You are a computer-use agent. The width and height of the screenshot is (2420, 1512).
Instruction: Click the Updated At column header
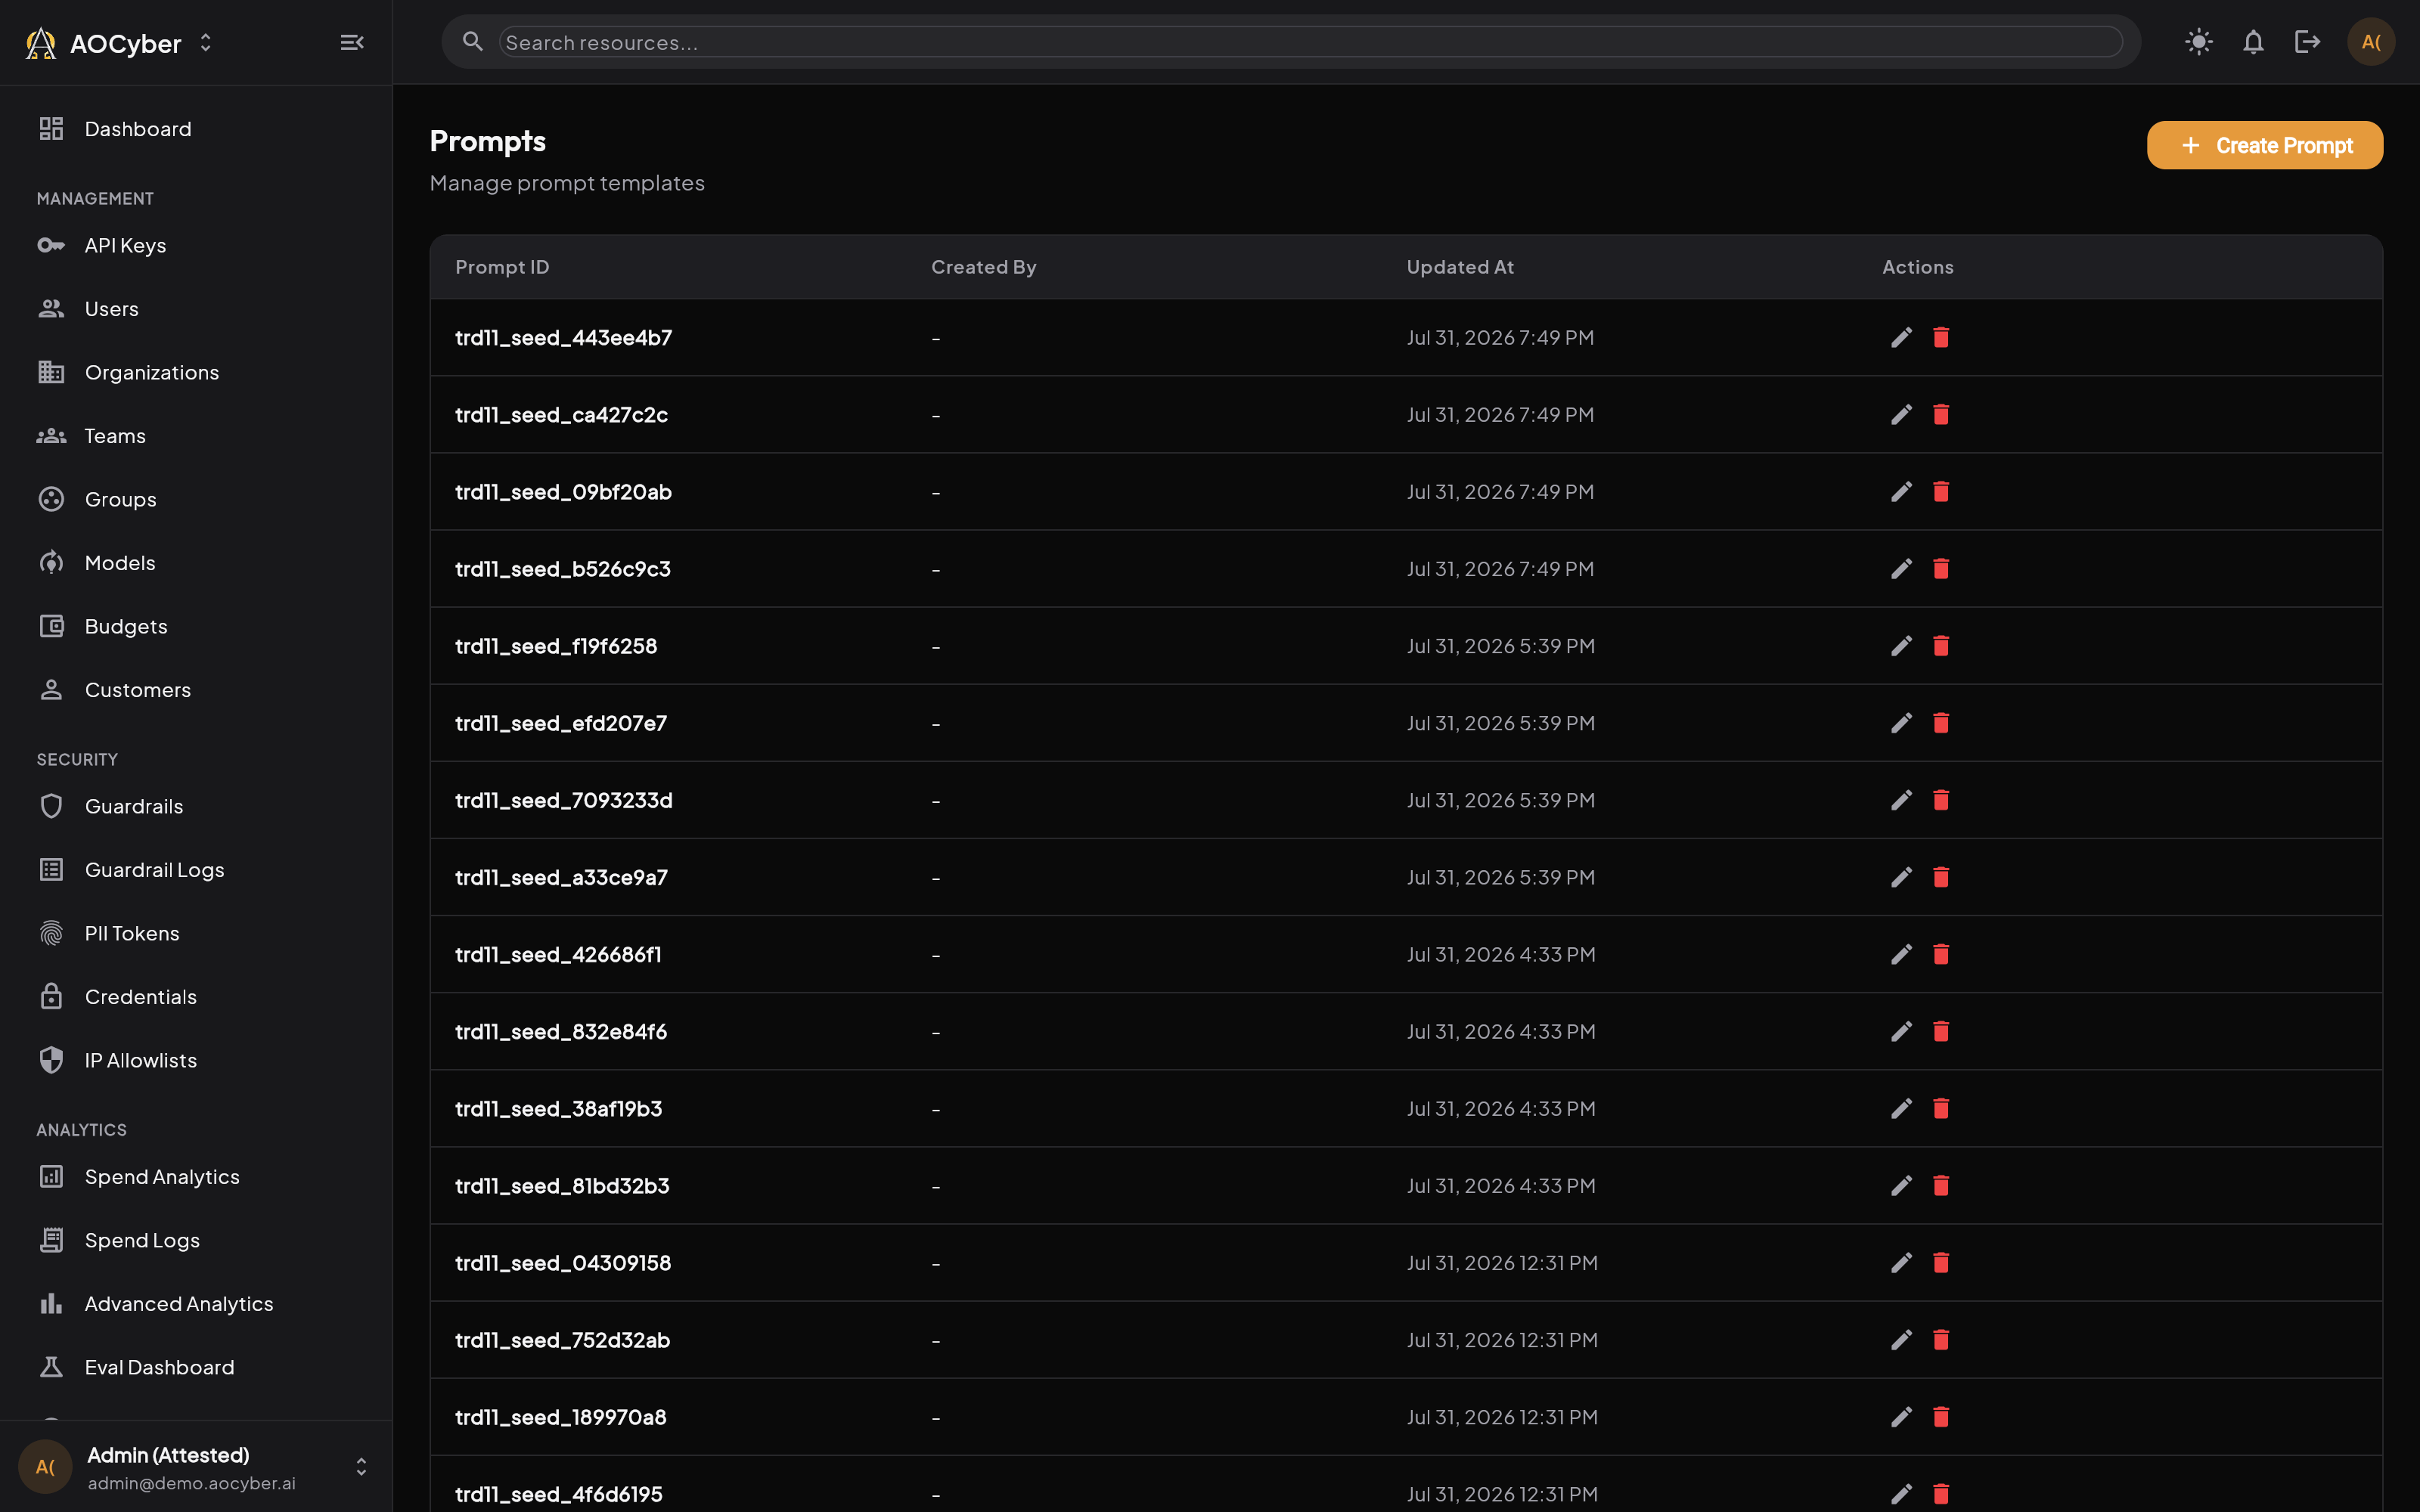coord(1460,267)
